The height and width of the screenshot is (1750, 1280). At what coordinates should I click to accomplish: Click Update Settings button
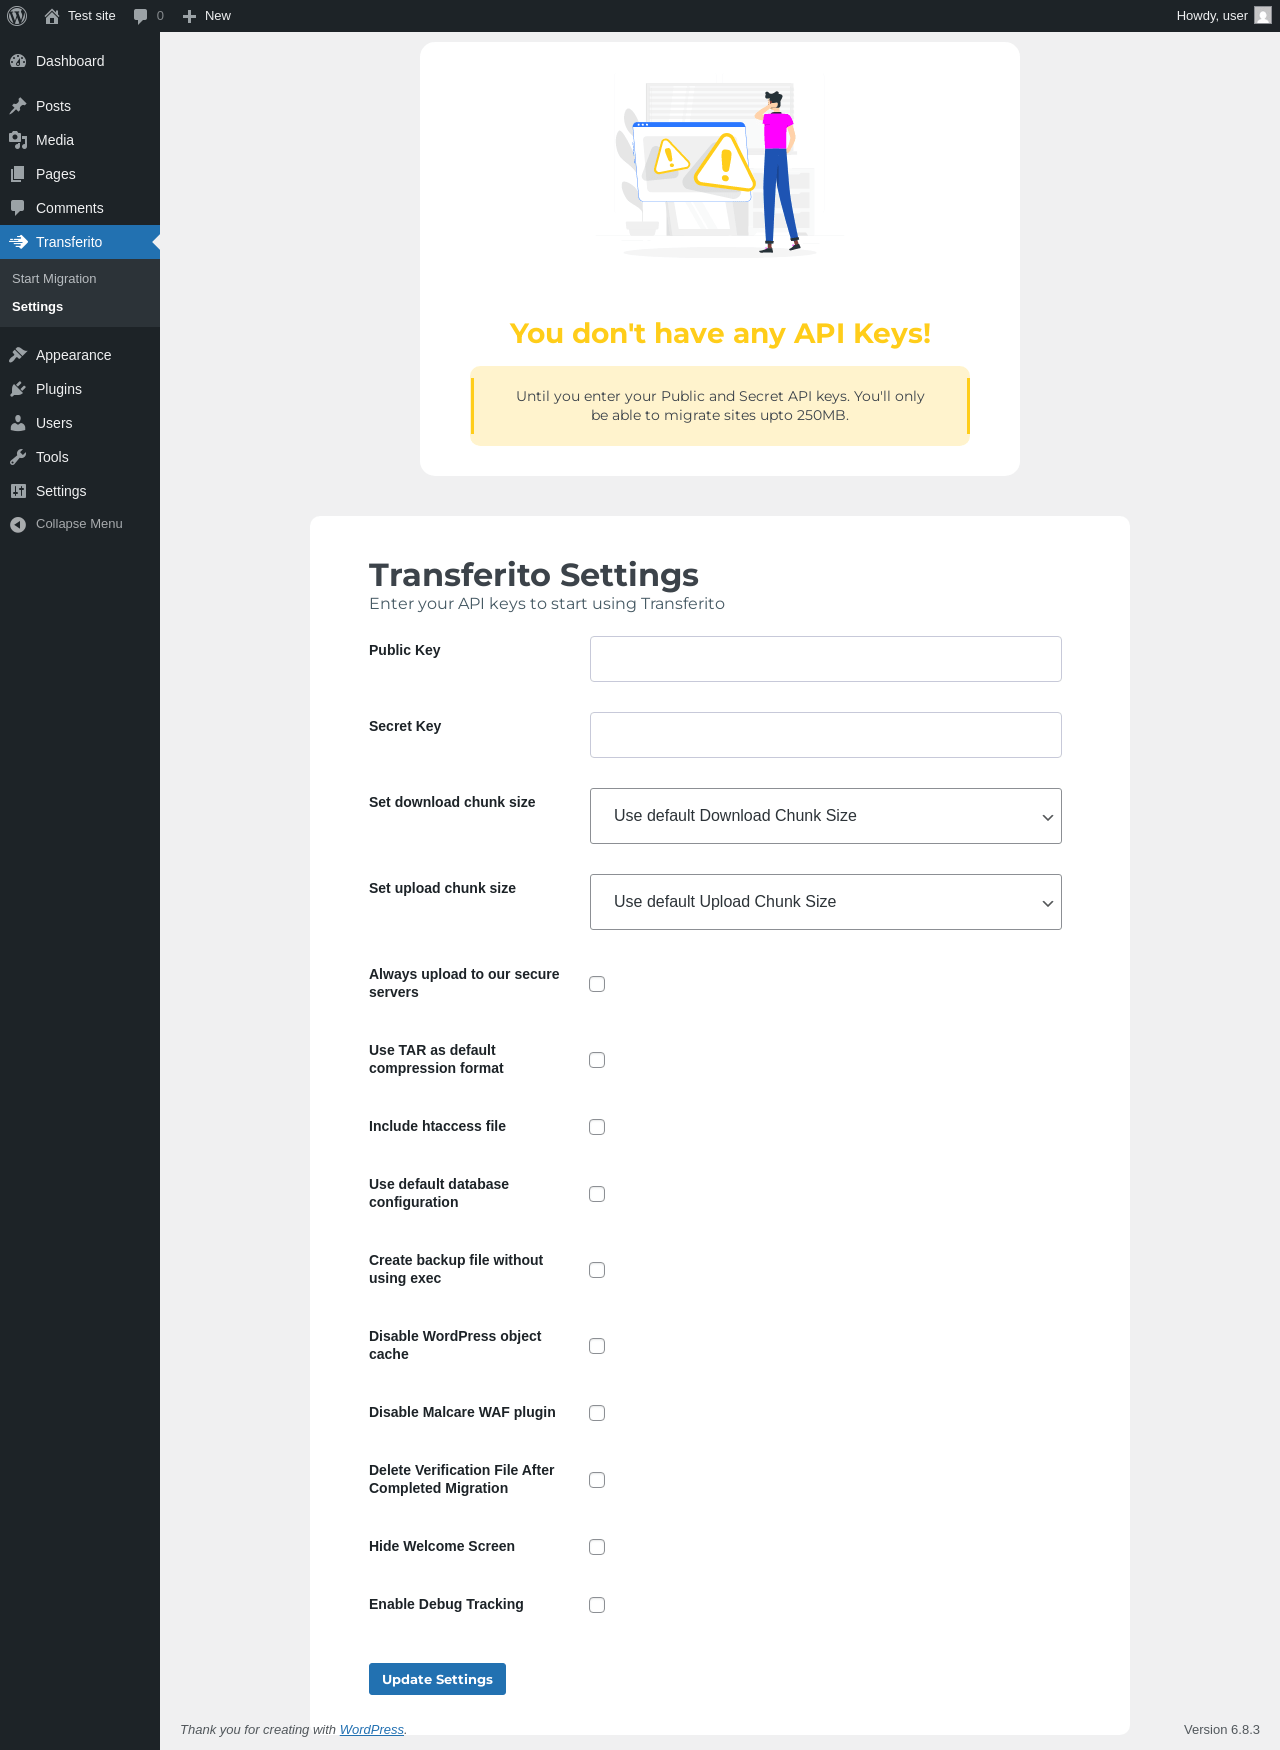point(437,1679)
